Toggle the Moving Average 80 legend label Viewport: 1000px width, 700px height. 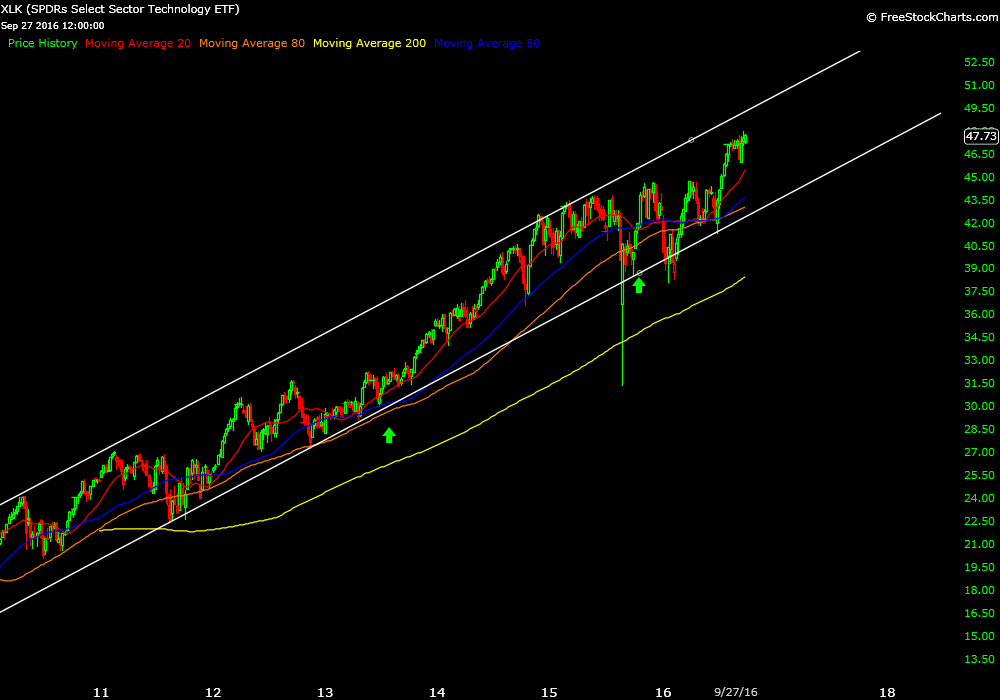[252, 44]
